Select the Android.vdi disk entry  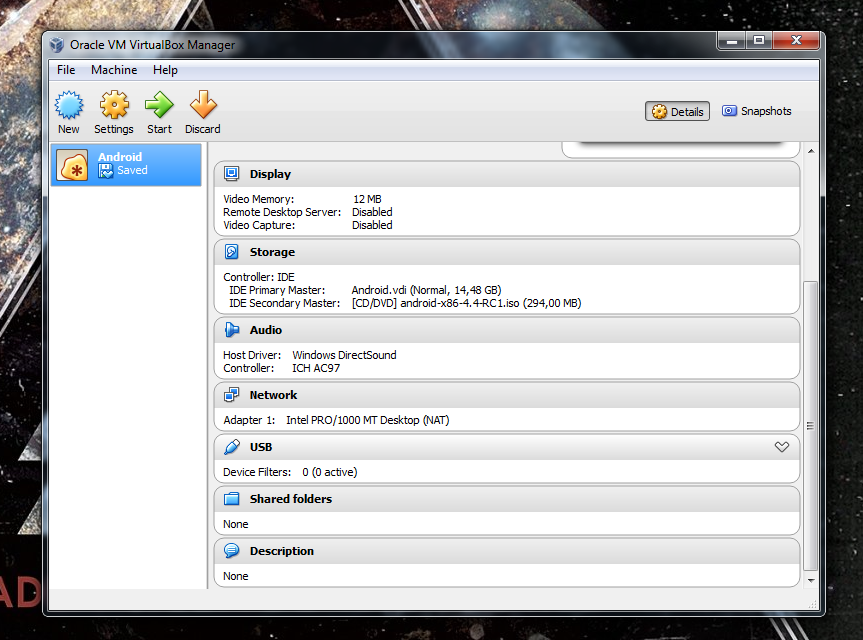point(427,290)
